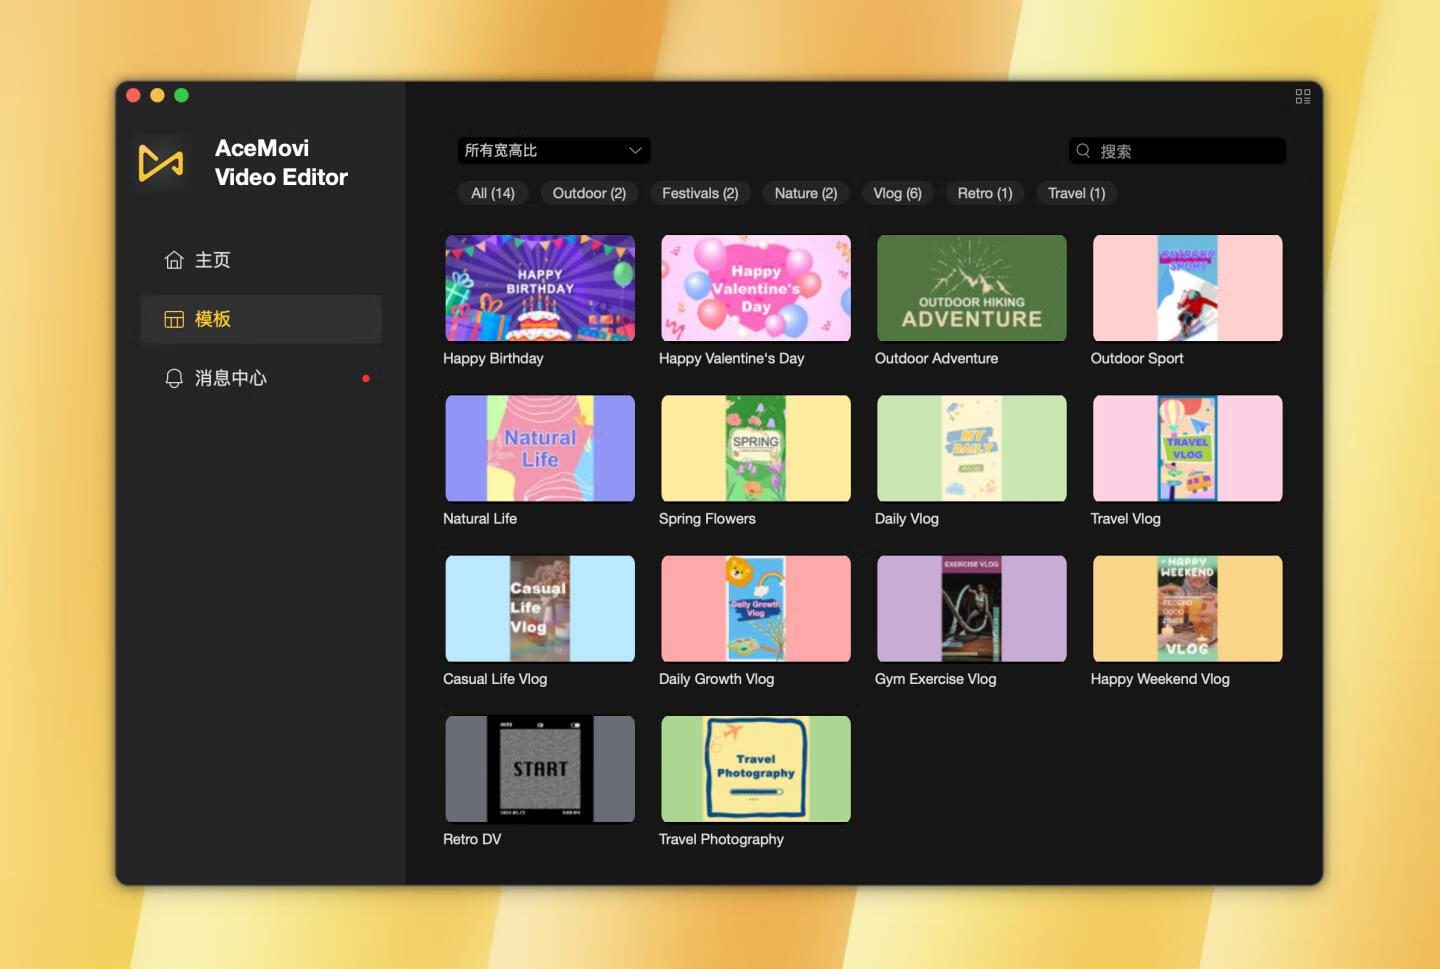This screenshot has height=969, width=1440.
Task: Click the AceMovi logo icon
Action: (161, 163)
